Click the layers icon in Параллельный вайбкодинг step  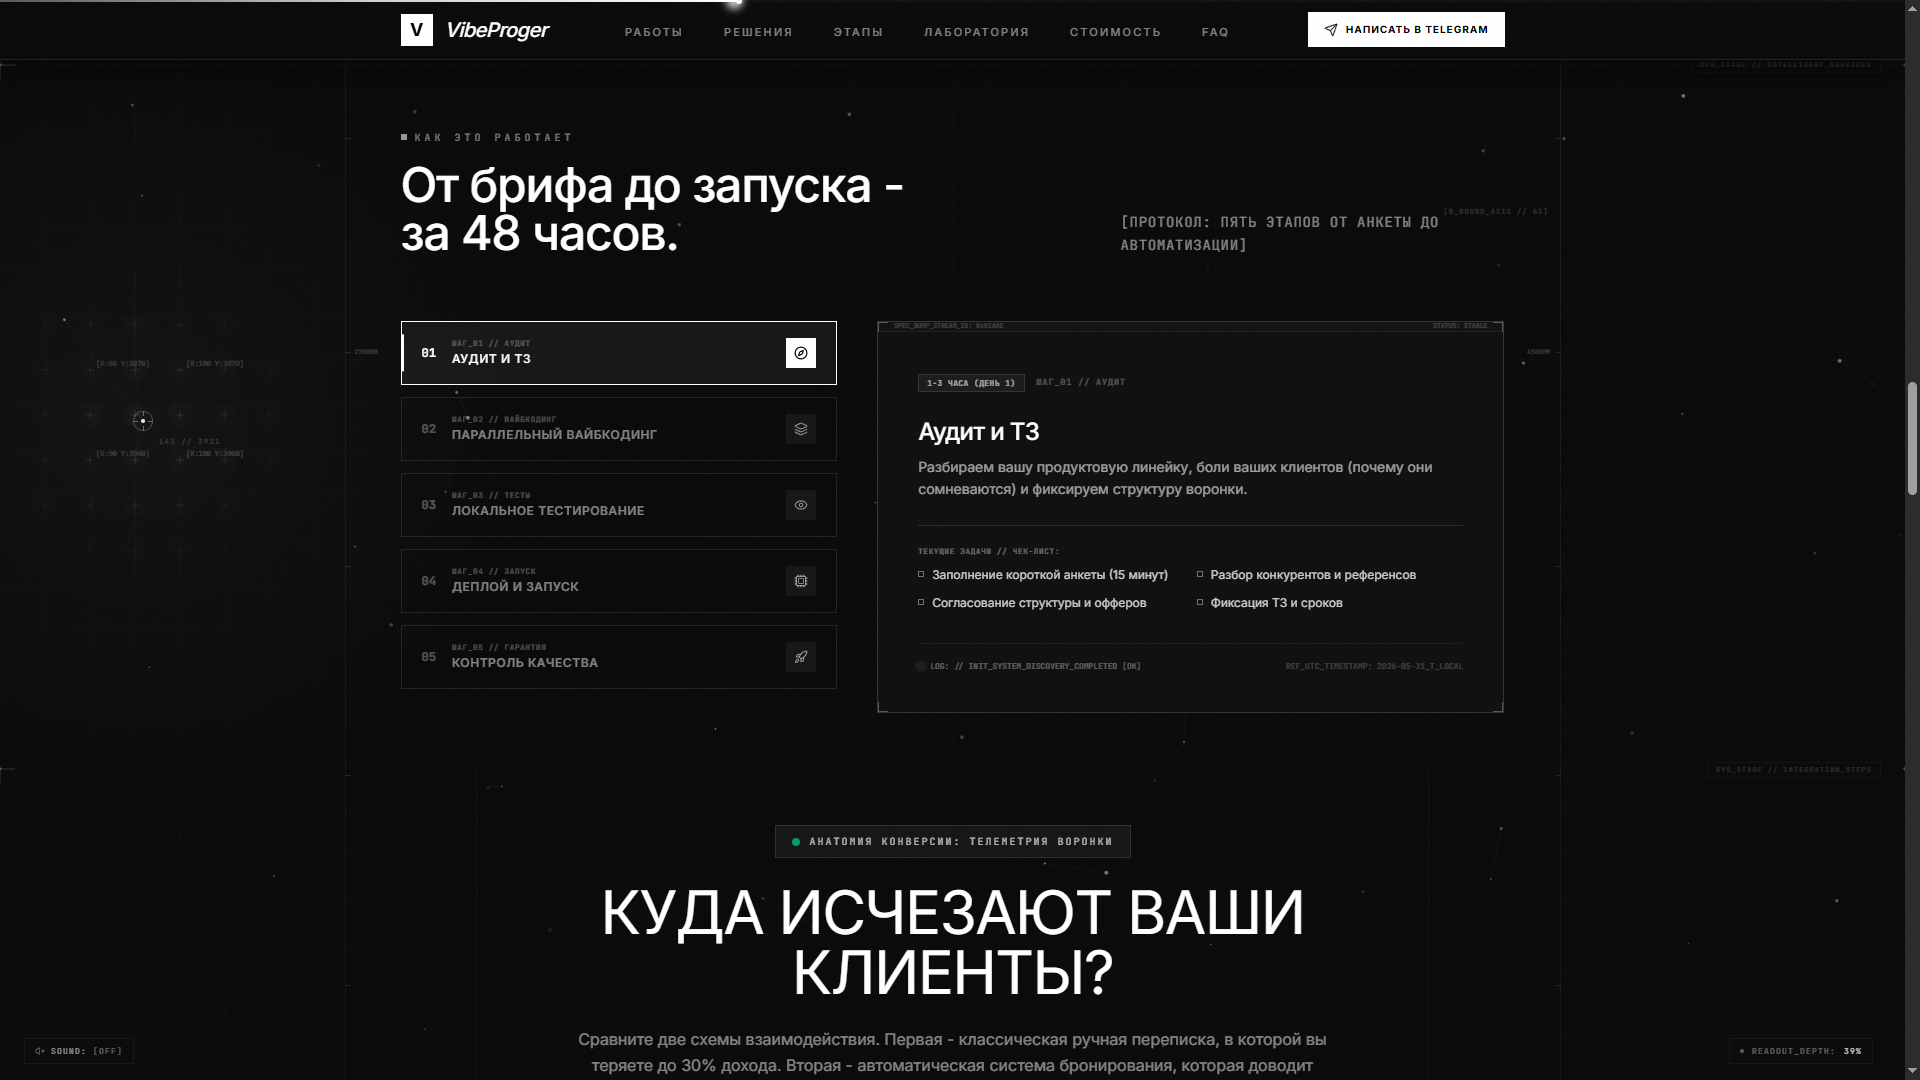tap(801, 429)
